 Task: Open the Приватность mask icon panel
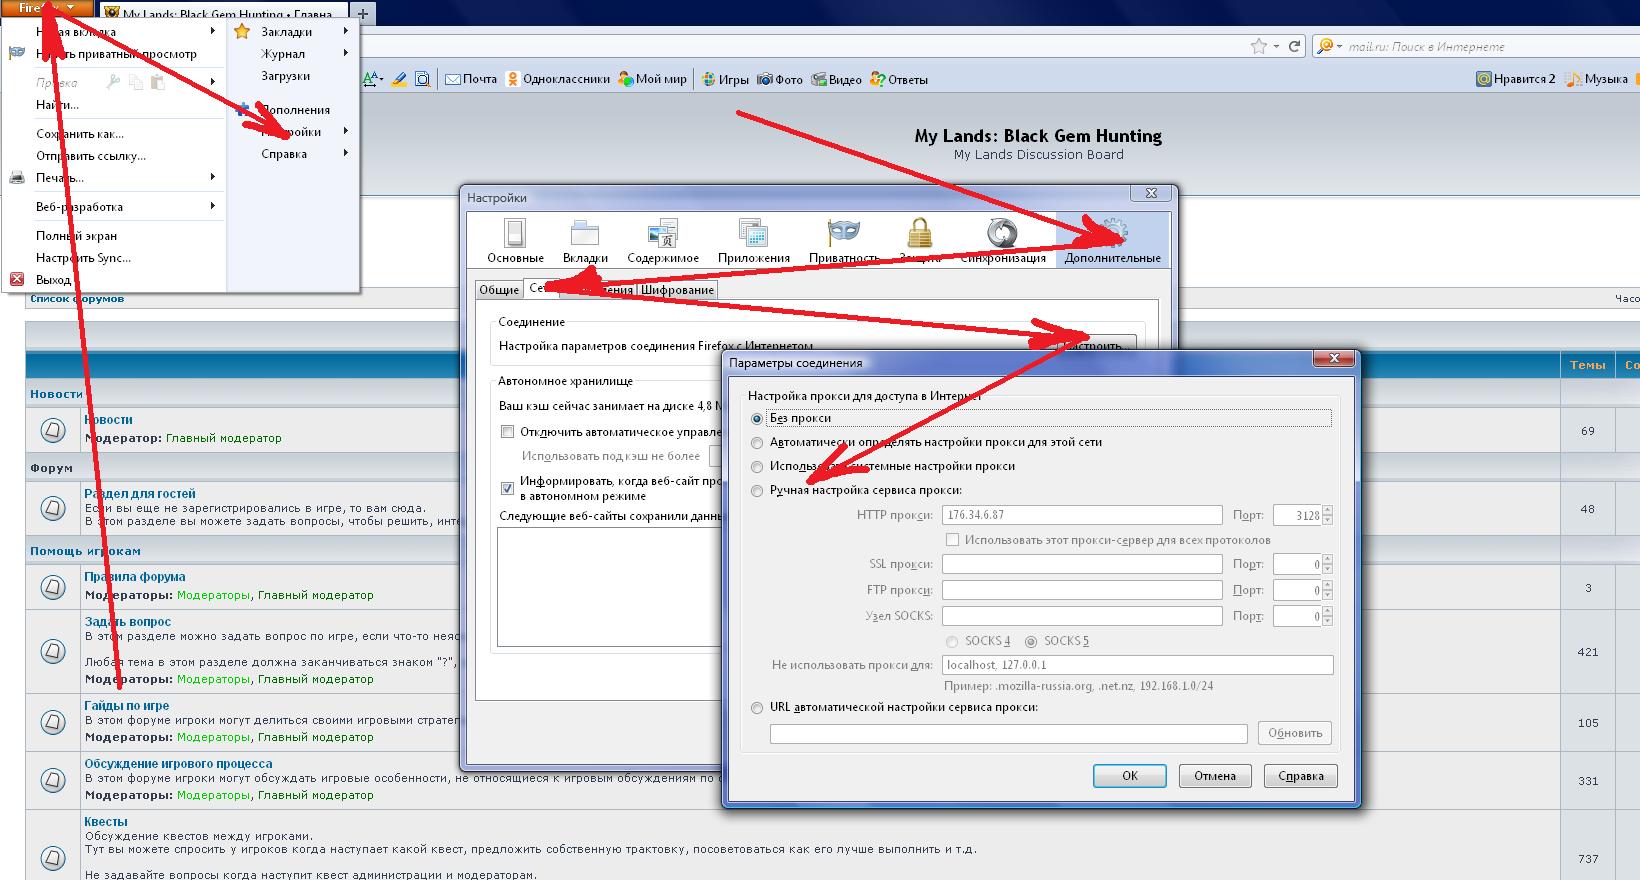[843, 234]
